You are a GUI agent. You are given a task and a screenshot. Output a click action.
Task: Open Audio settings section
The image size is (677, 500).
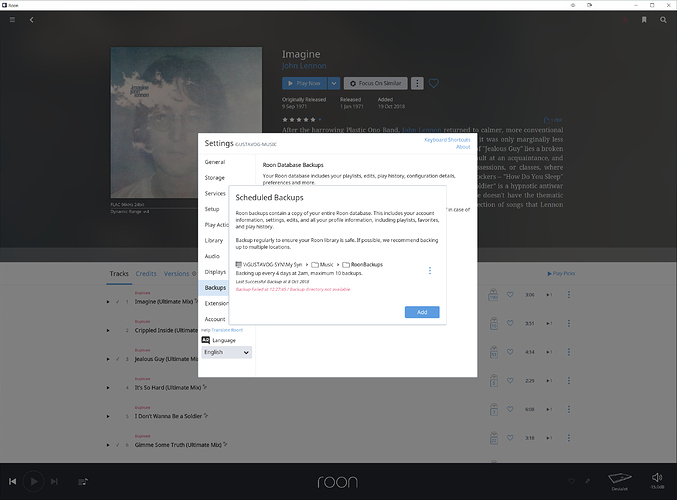212,256
